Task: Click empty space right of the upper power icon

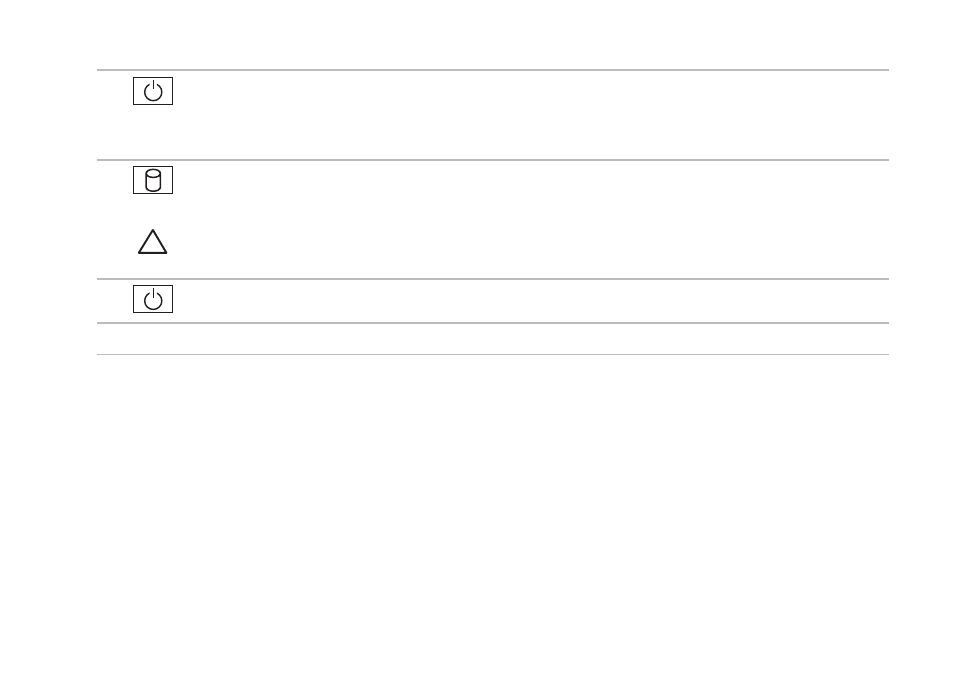Action: pyautogui.click(x=531, y=91)
